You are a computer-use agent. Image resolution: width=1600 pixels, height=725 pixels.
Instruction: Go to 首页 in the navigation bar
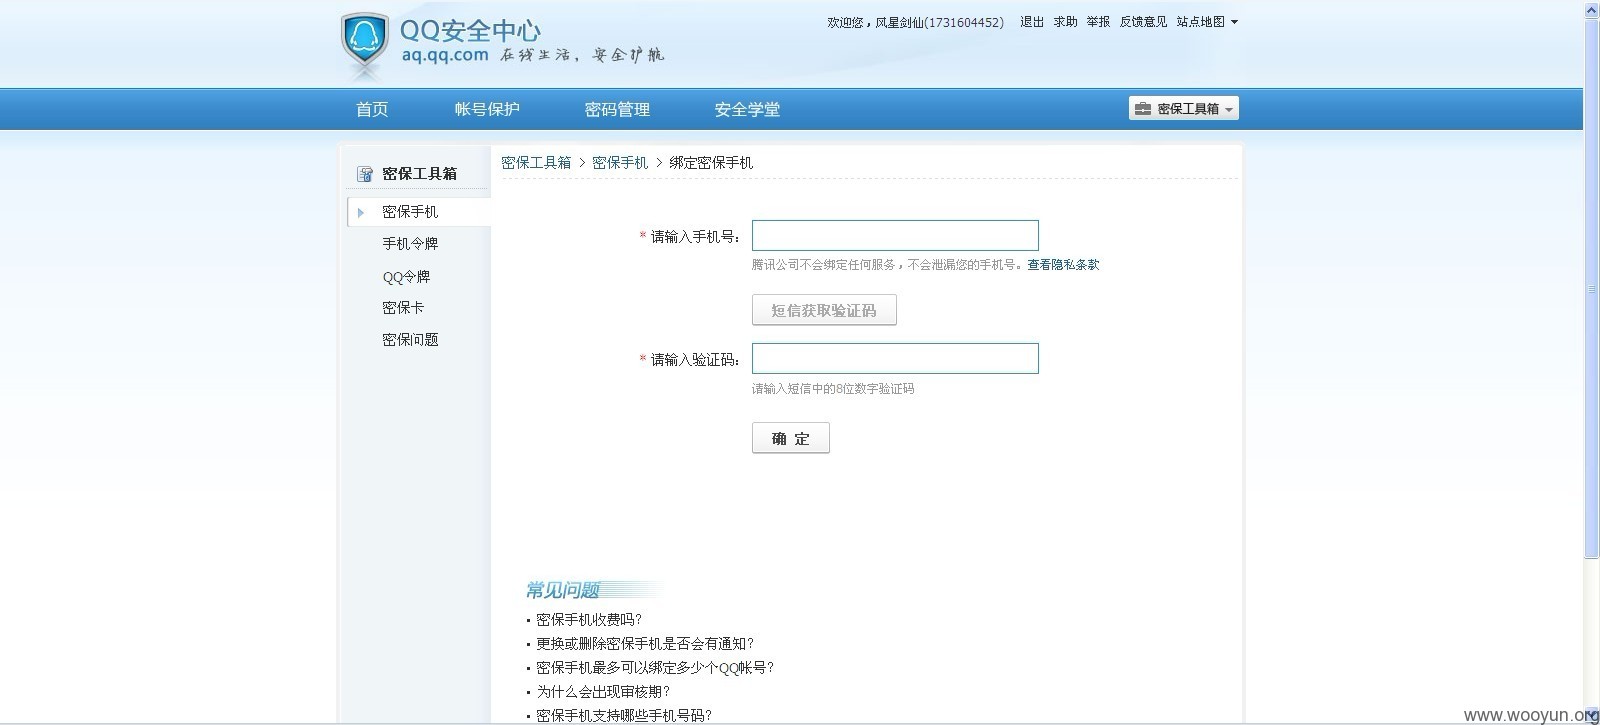[372, 109]
